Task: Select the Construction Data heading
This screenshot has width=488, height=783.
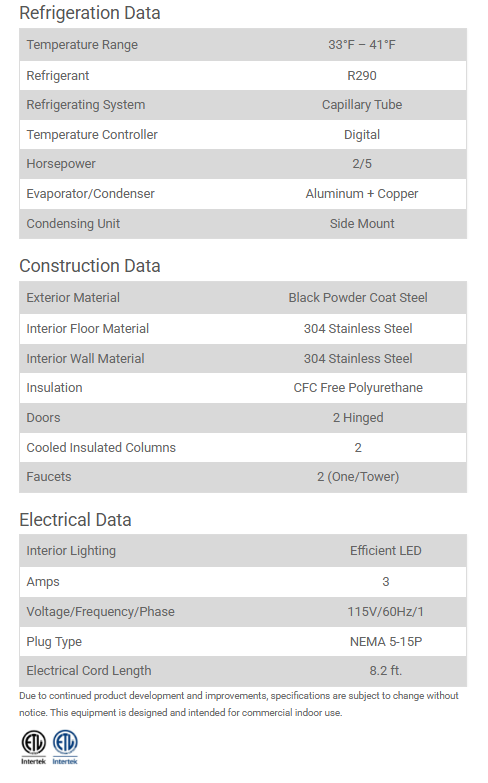Action: click(x=90, y=266)
